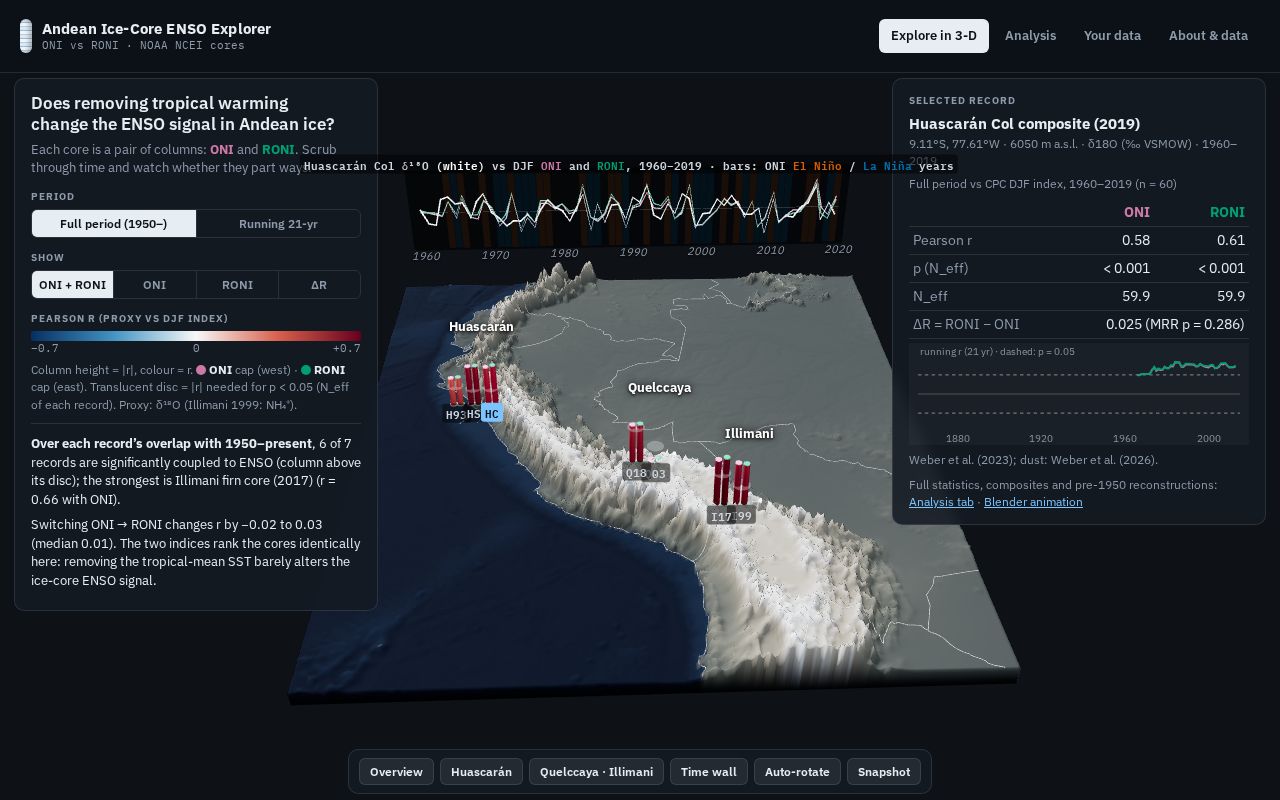Click the running r sparkline chart
The image size is (1280, 800).
pos(1078,394)
